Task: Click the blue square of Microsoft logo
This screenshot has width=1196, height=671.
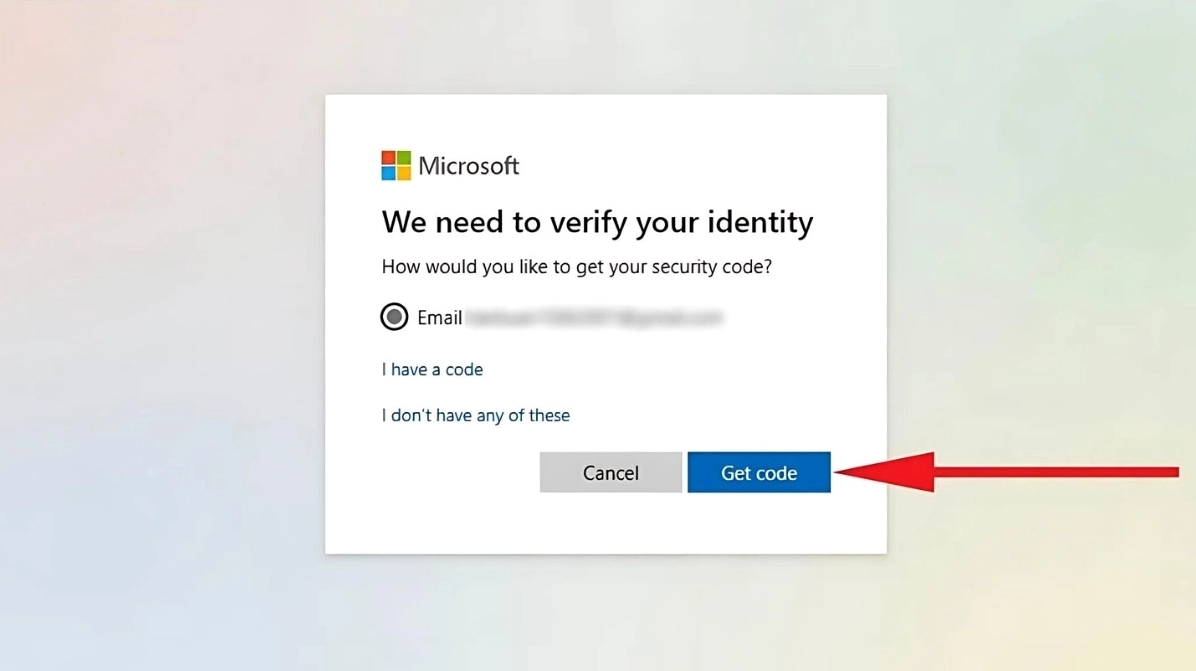Action: coord(388,173)
